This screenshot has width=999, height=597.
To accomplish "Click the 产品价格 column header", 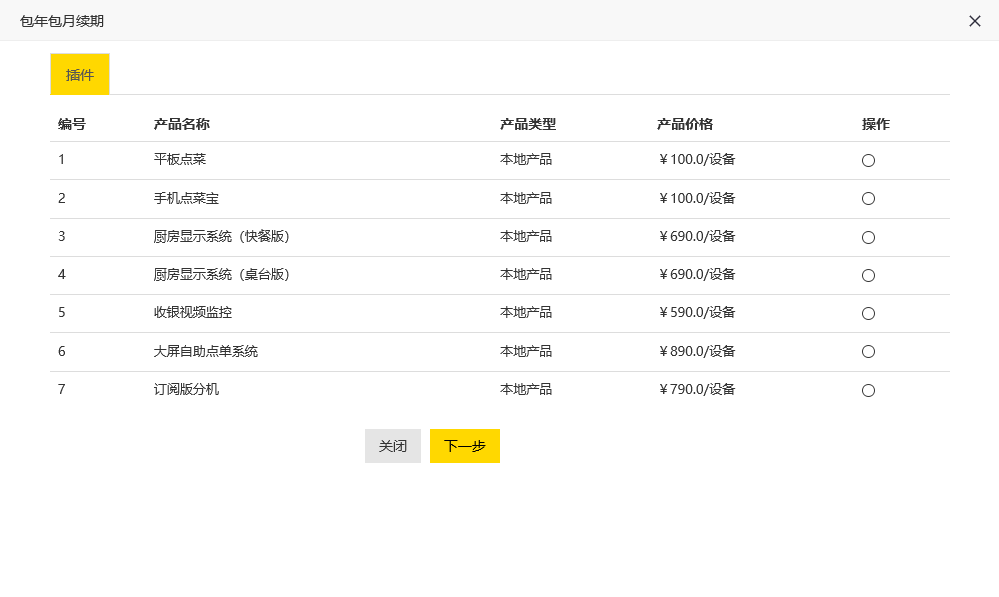I will click(685, 124).
